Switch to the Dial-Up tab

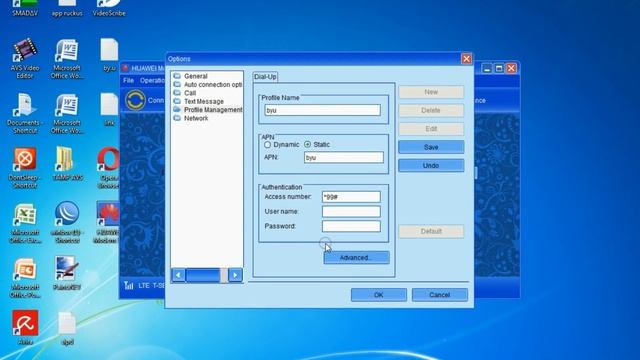[265, 76]
